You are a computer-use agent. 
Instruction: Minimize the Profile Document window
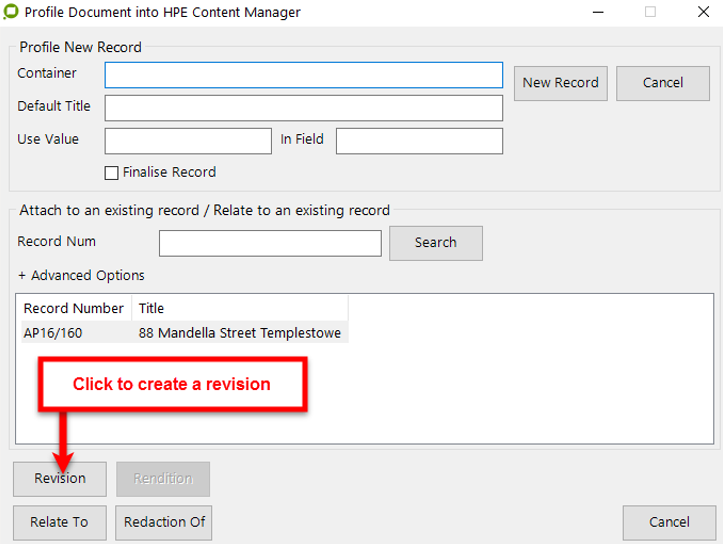[597, 13]
